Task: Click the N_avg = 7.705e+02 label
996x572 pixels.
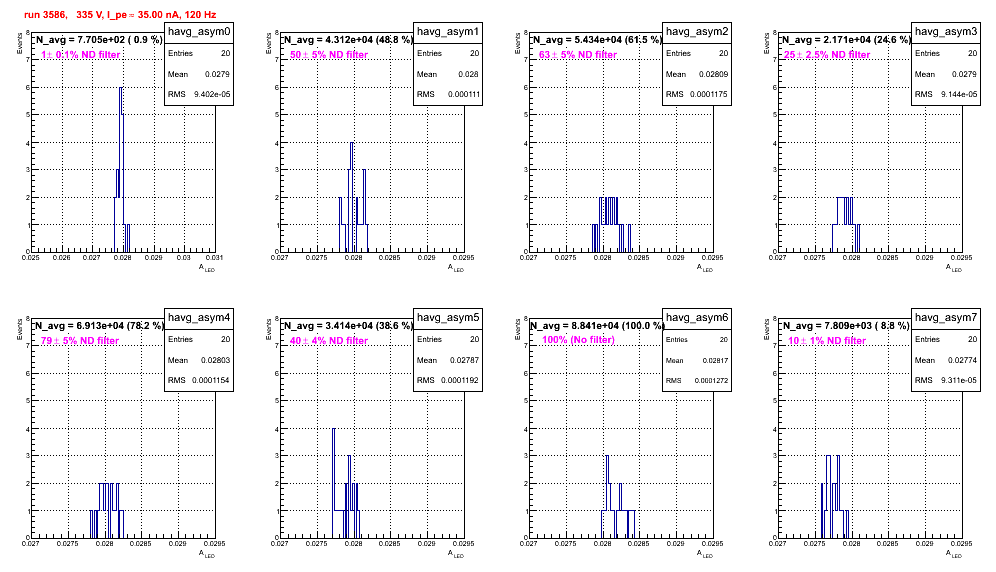Action: coord(98,39)
